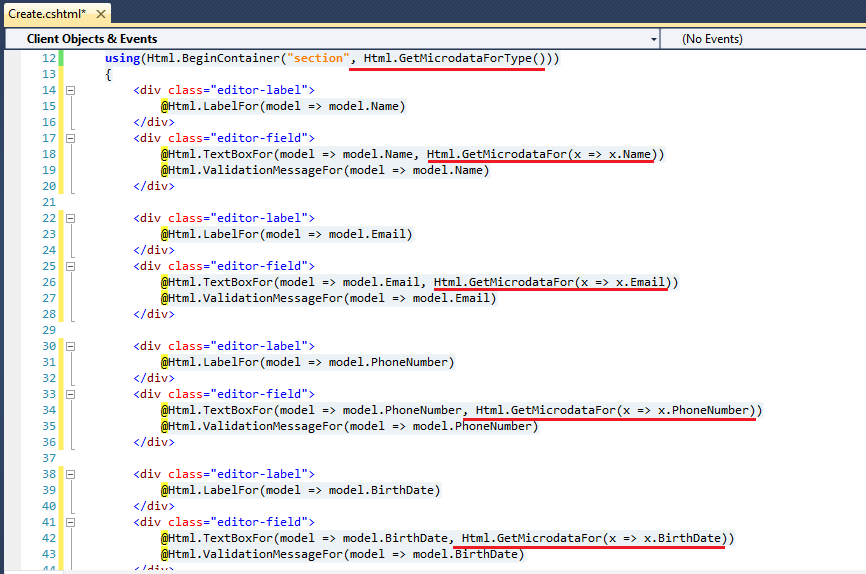Screen dimensions: 866x574
Task: Click Html.GetMicrodataFor(x => x.PhoneNumber)
Action: [x=615, y=410]
